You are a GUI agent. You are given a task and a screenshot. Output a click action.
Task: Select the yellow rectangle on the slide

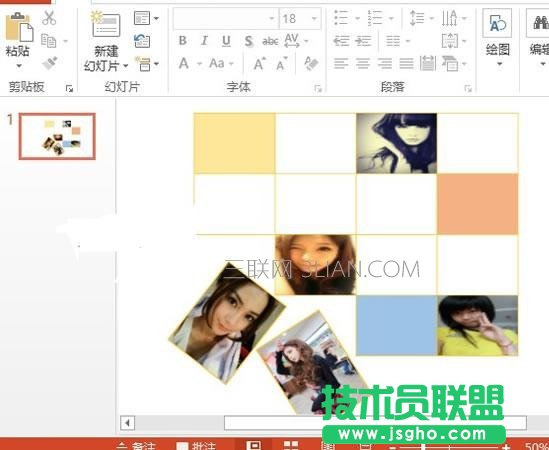coord(234,143)
